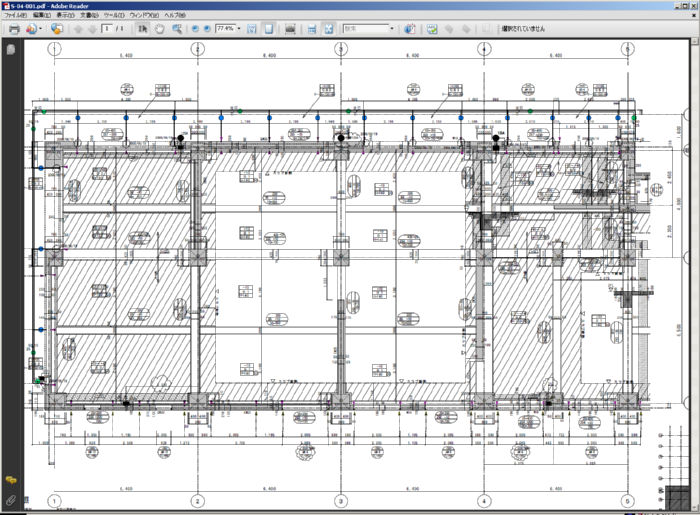Viewport: 700px width, 515px height.
Task: Click the page number input field
Action: 107,29
